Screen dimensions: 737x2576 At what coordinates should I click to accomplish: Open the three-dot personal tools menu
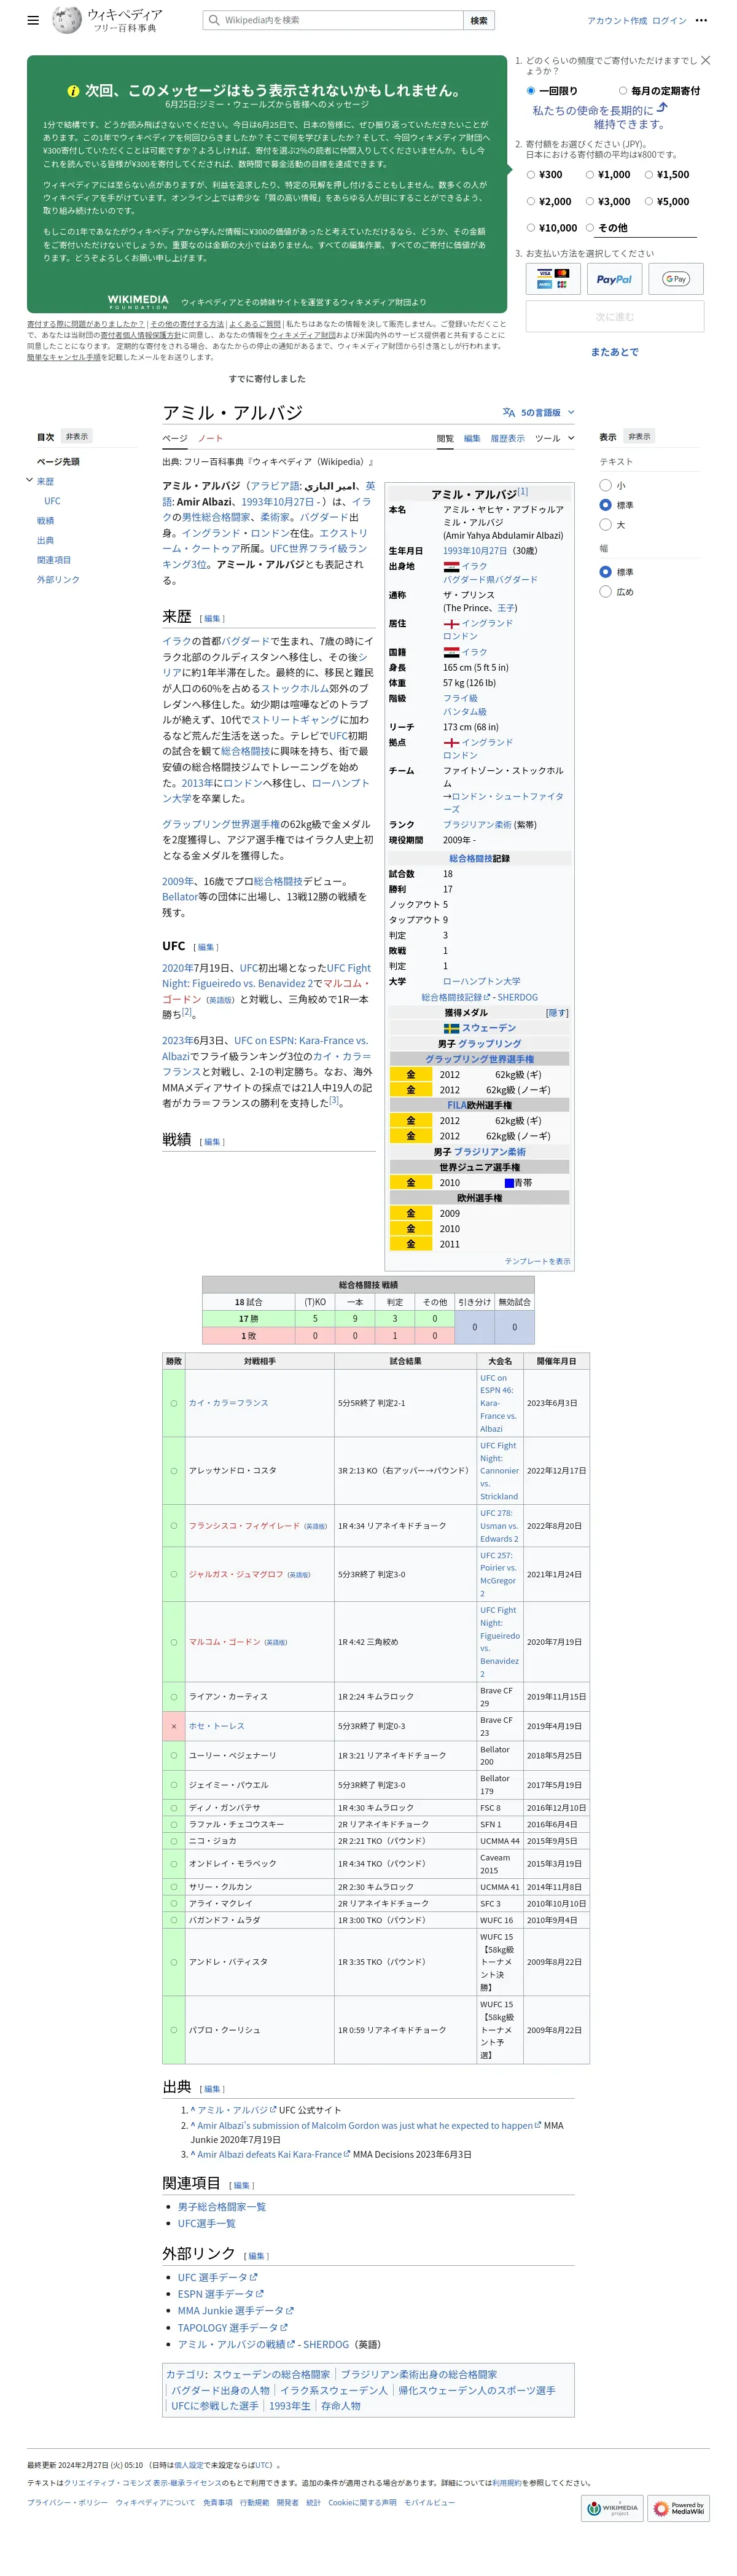[x=701, y=20]
